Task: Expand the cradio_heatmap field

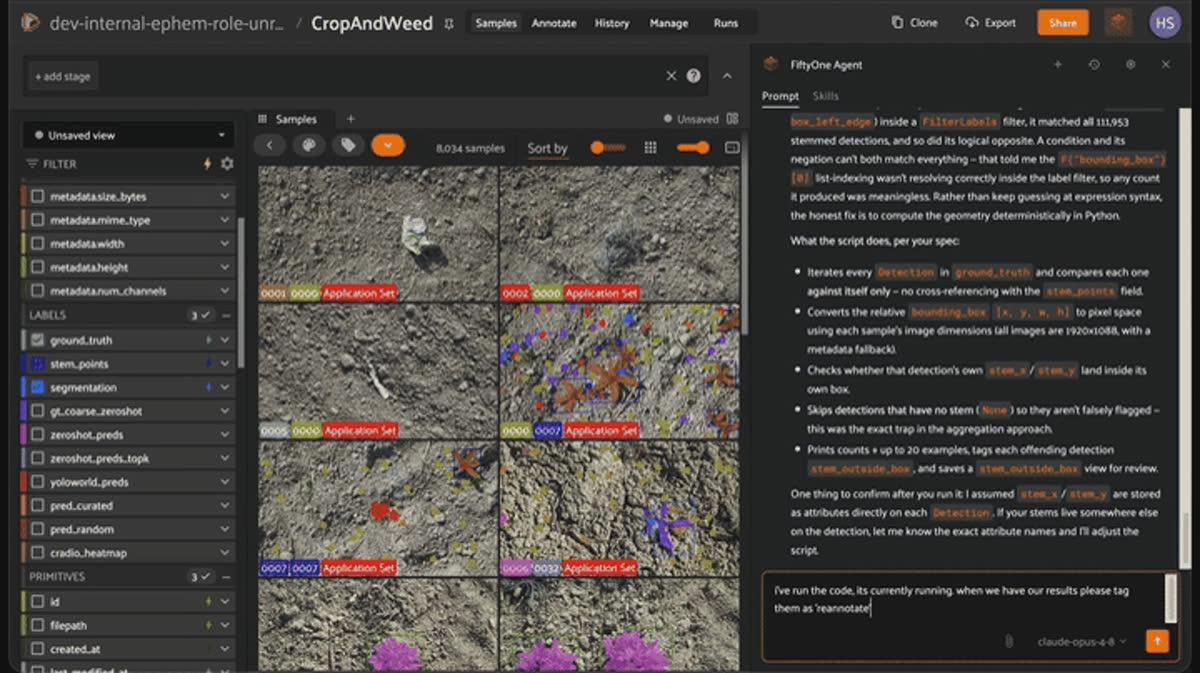Action: pyautogui.click(x=225, y=553)
